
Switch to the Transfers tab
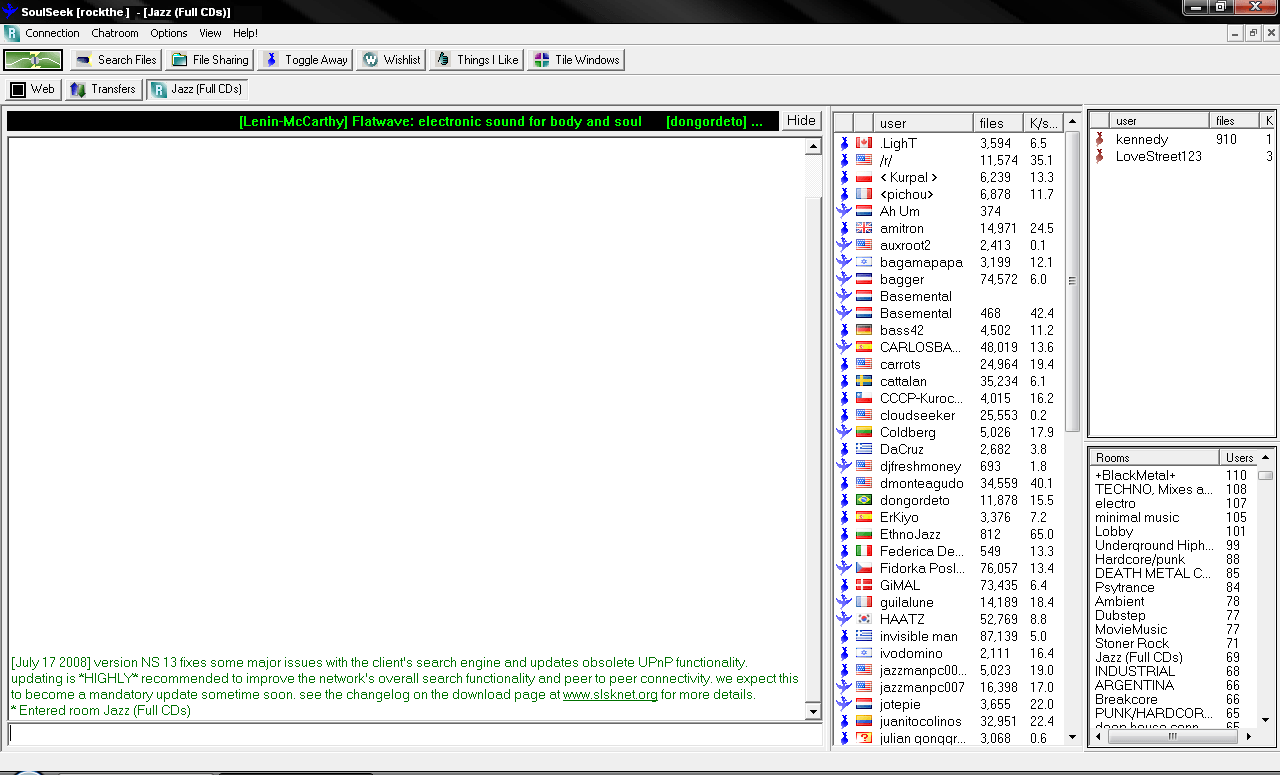(x=102, y=89)
